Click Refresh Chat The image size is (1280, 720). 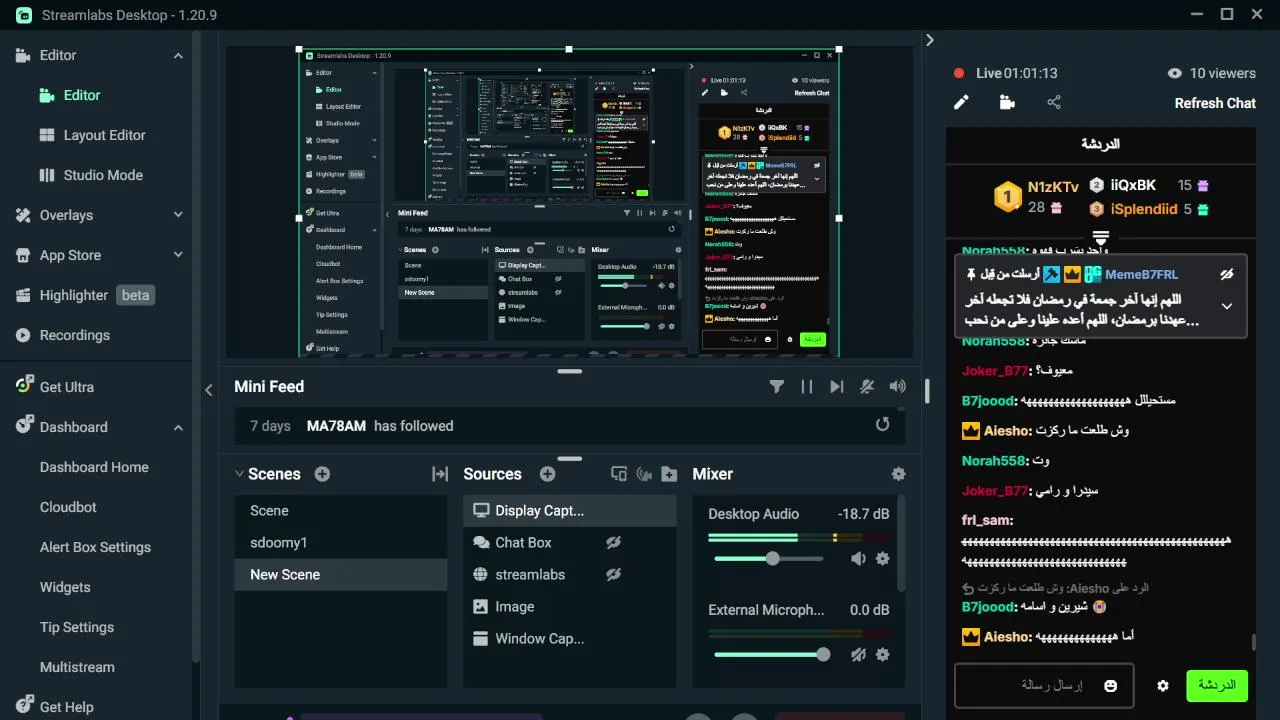[1215, 103]
